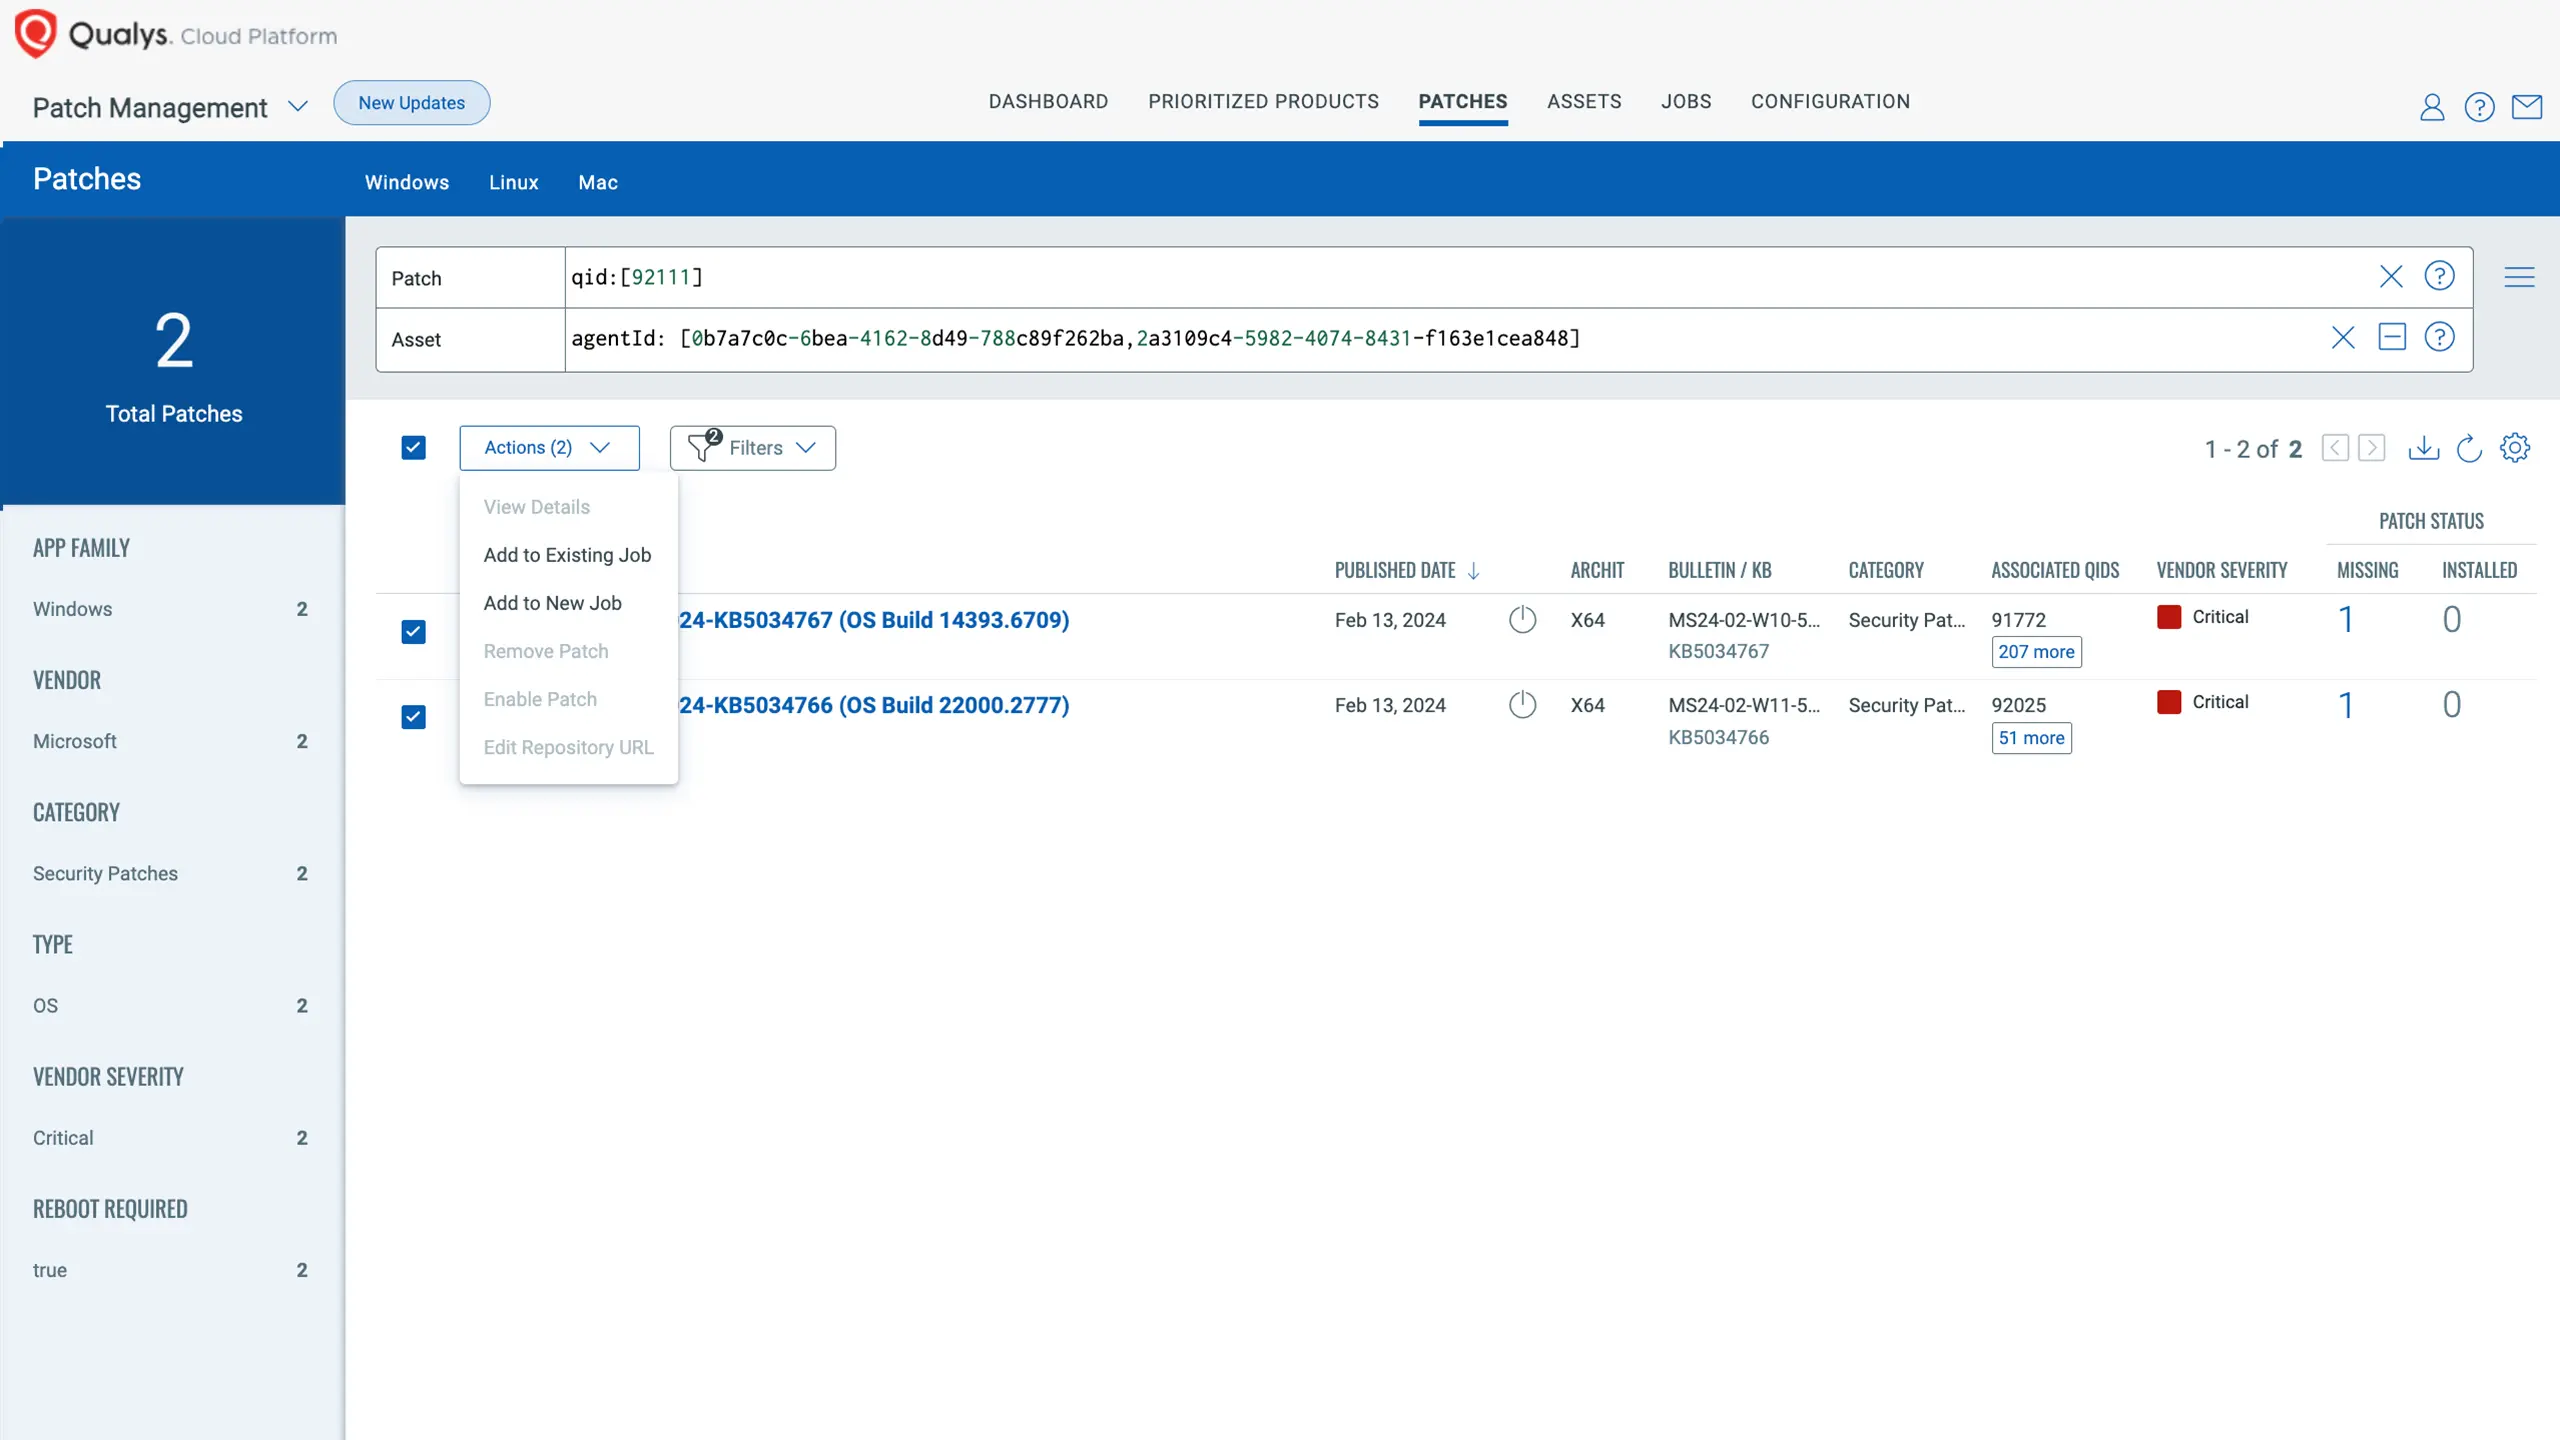Open the Configuration tab
The width and height of the screenshot is (2560, 1440).
[1830, 102]
